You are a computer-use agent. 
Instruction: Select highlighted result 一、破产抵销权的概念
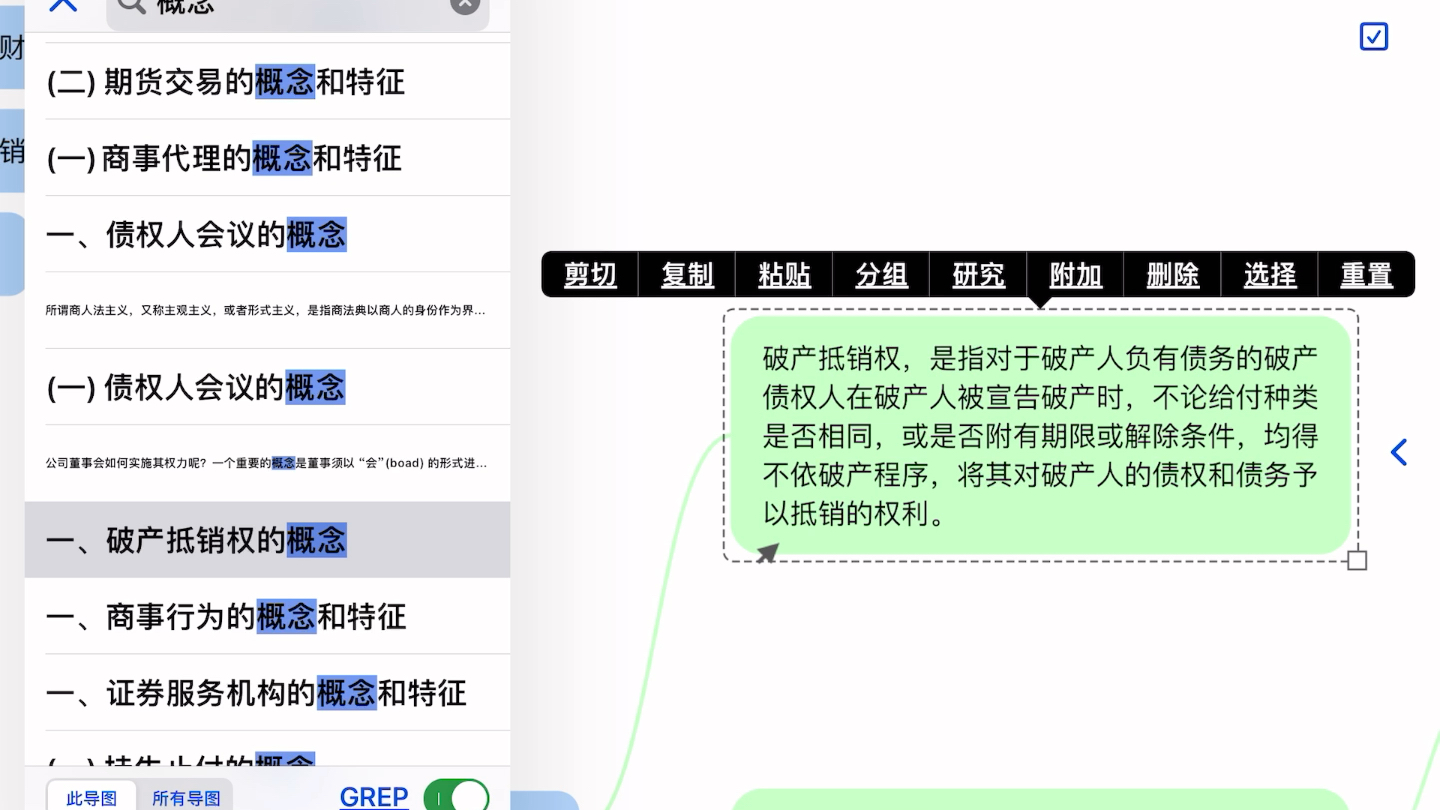click(x=267, y=540)
